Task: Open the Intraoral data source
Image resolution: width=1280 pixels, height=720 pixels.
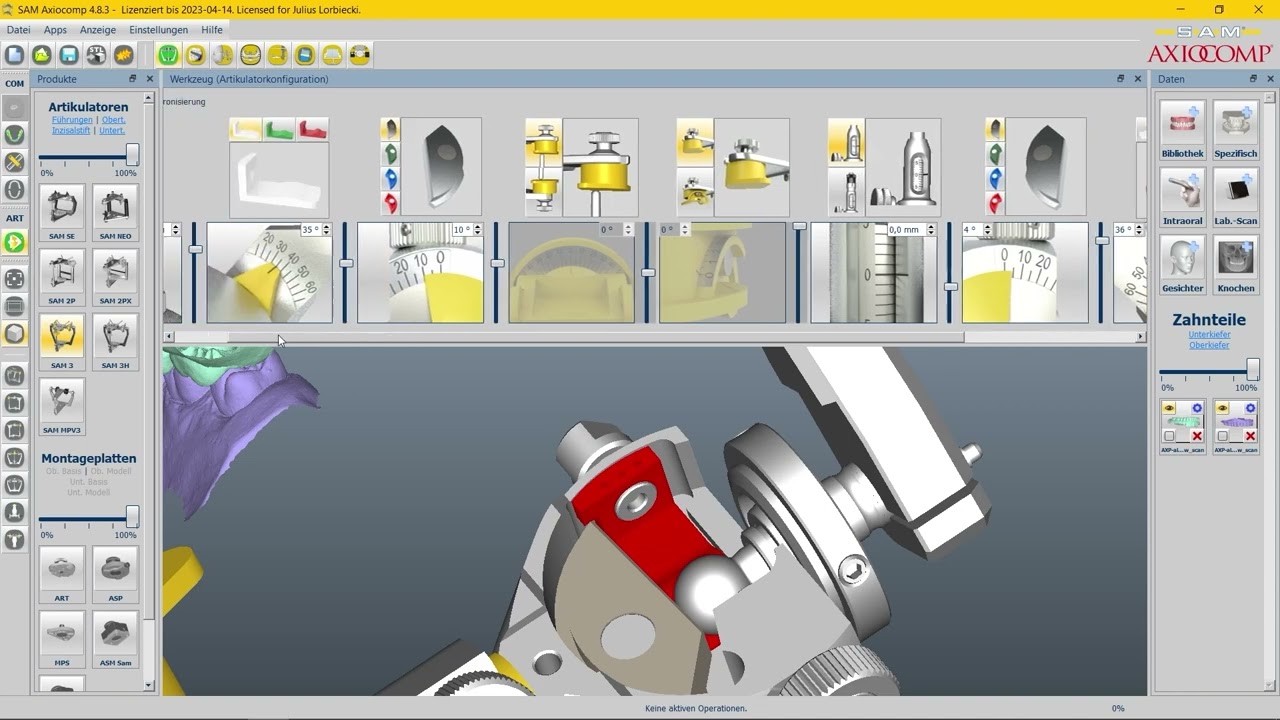Action: pos(1183,197)
